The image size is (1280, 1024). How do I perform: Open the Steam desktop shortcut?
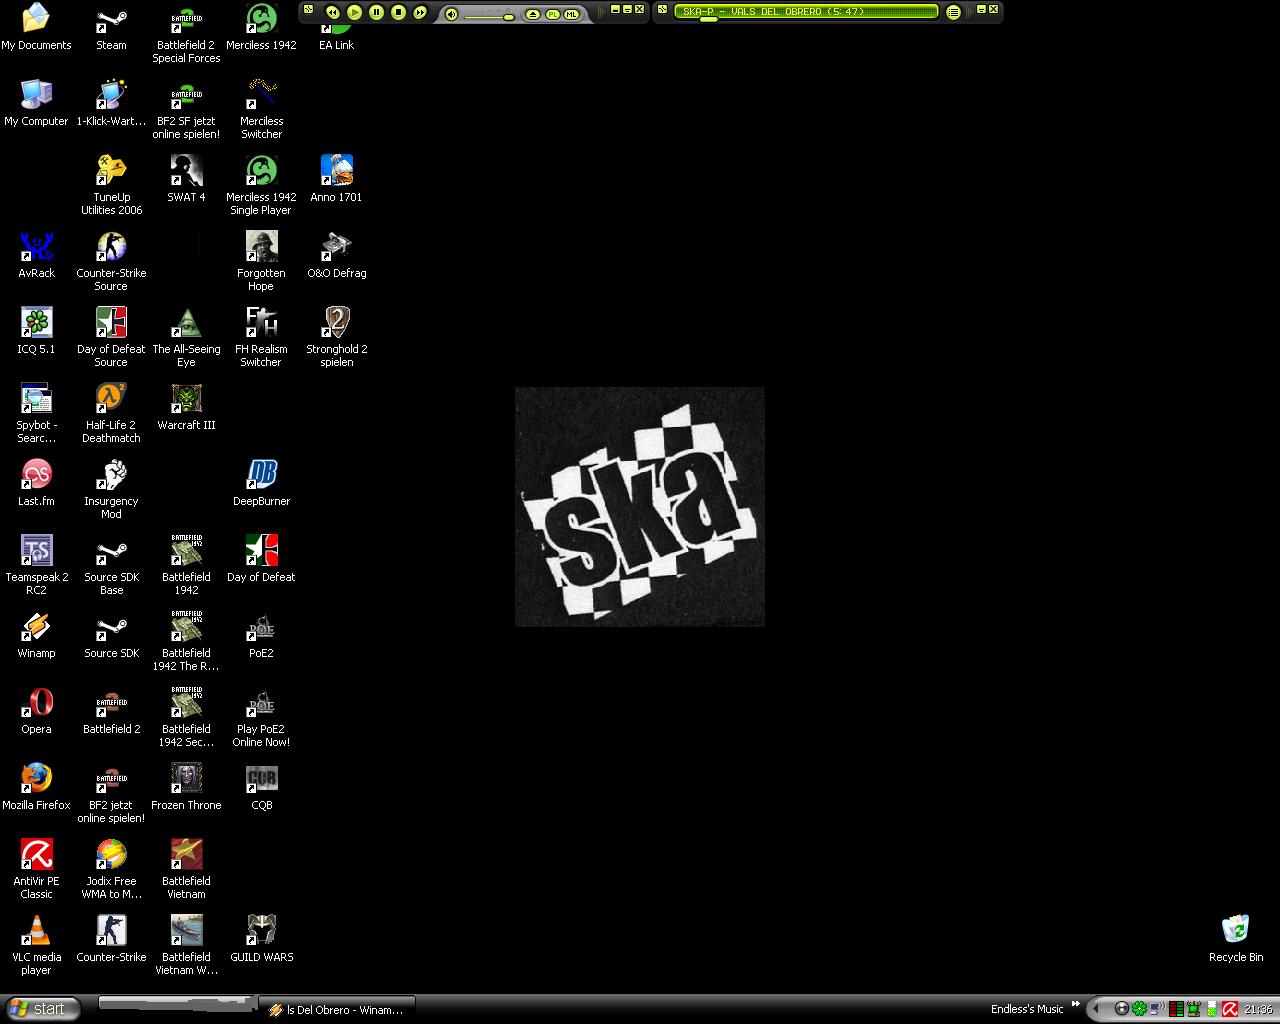click(111, 27)
